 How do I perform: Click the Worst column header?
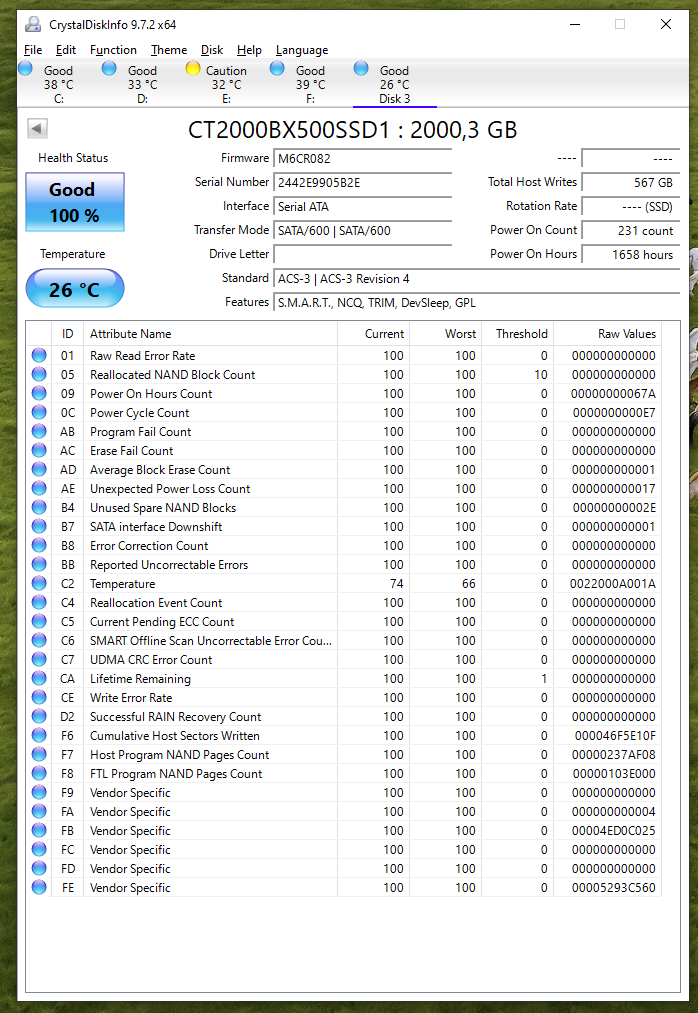coord(446,334)
